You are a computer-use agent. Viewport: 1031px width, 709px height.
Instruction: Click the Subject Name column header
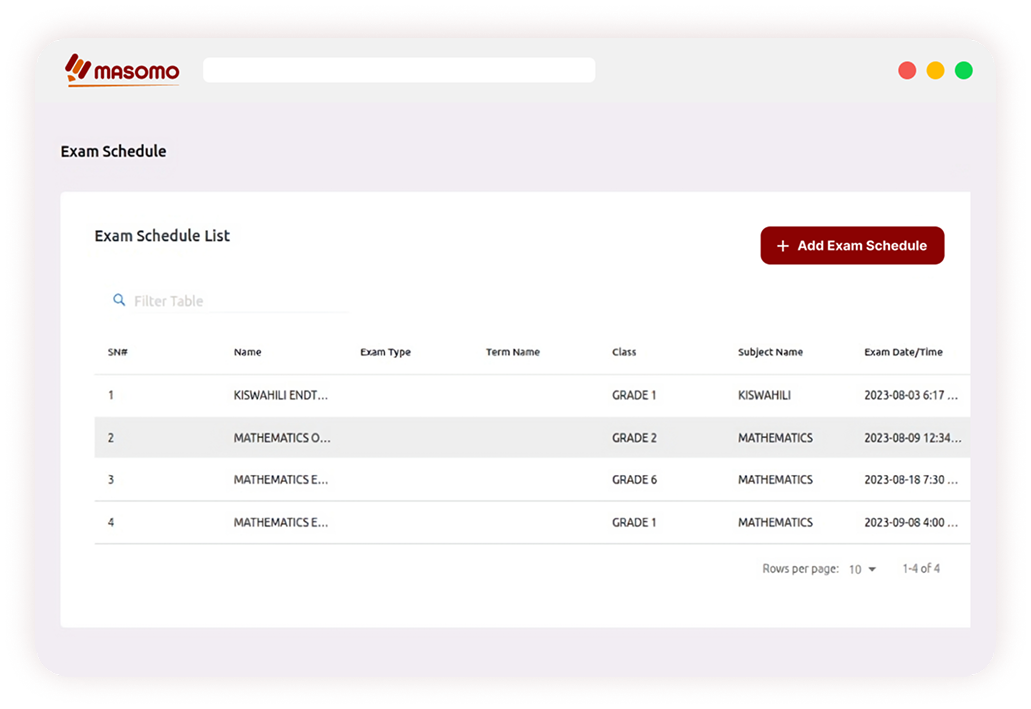pyautogui.click(x=770, y=352)
